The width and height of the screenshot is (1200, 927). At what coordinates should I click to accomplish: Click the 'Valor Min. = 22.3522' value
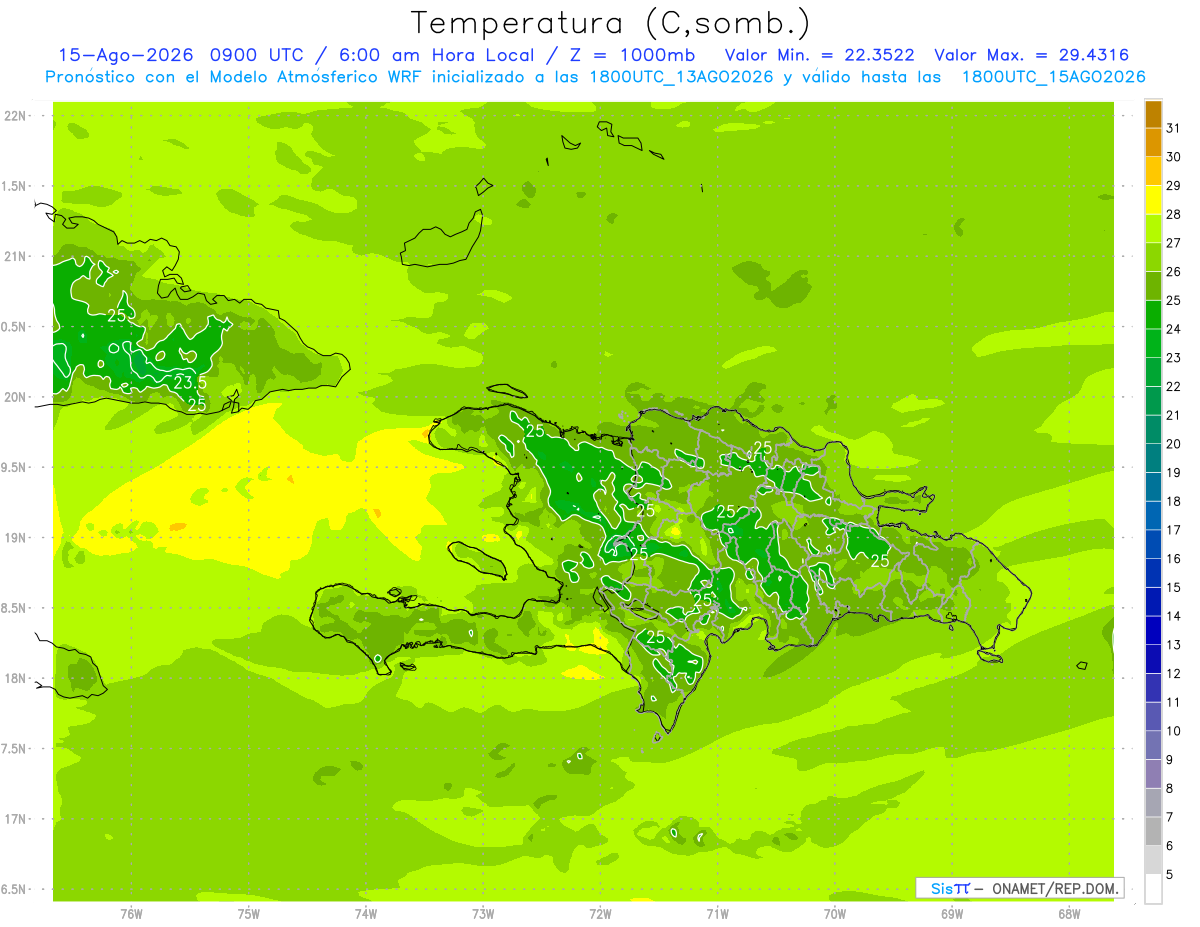point(819,55)
